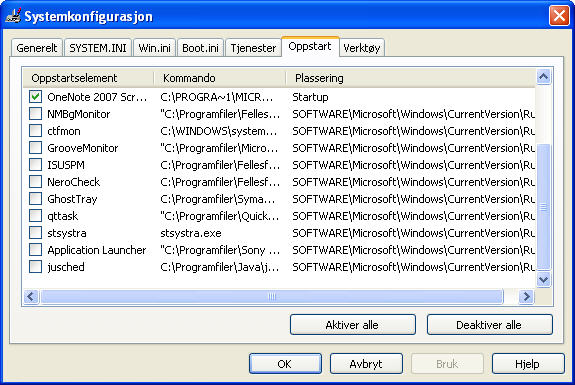Select the '"C:\Programfiler\Micro...' command cell
The image size is (575, 385).
pos(219,148)
